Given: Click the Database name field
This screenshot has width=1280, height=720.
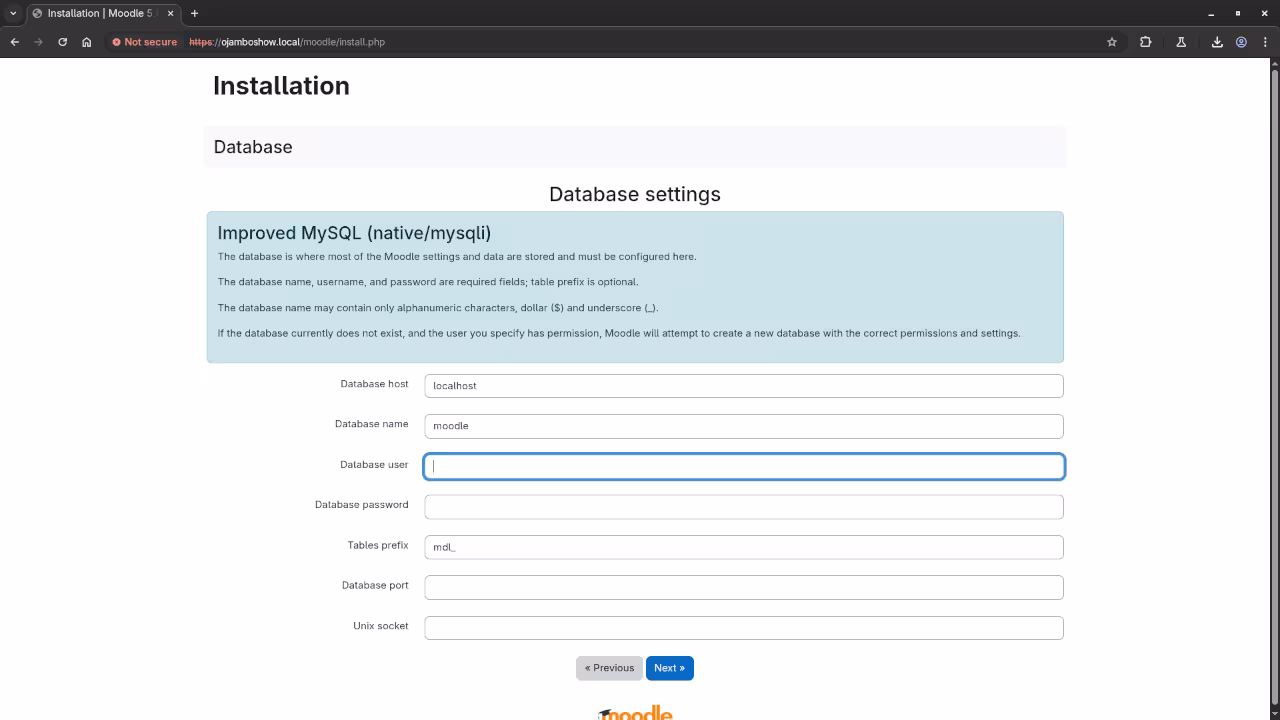Looking at the screenshot, I should [x=744, y=426].
